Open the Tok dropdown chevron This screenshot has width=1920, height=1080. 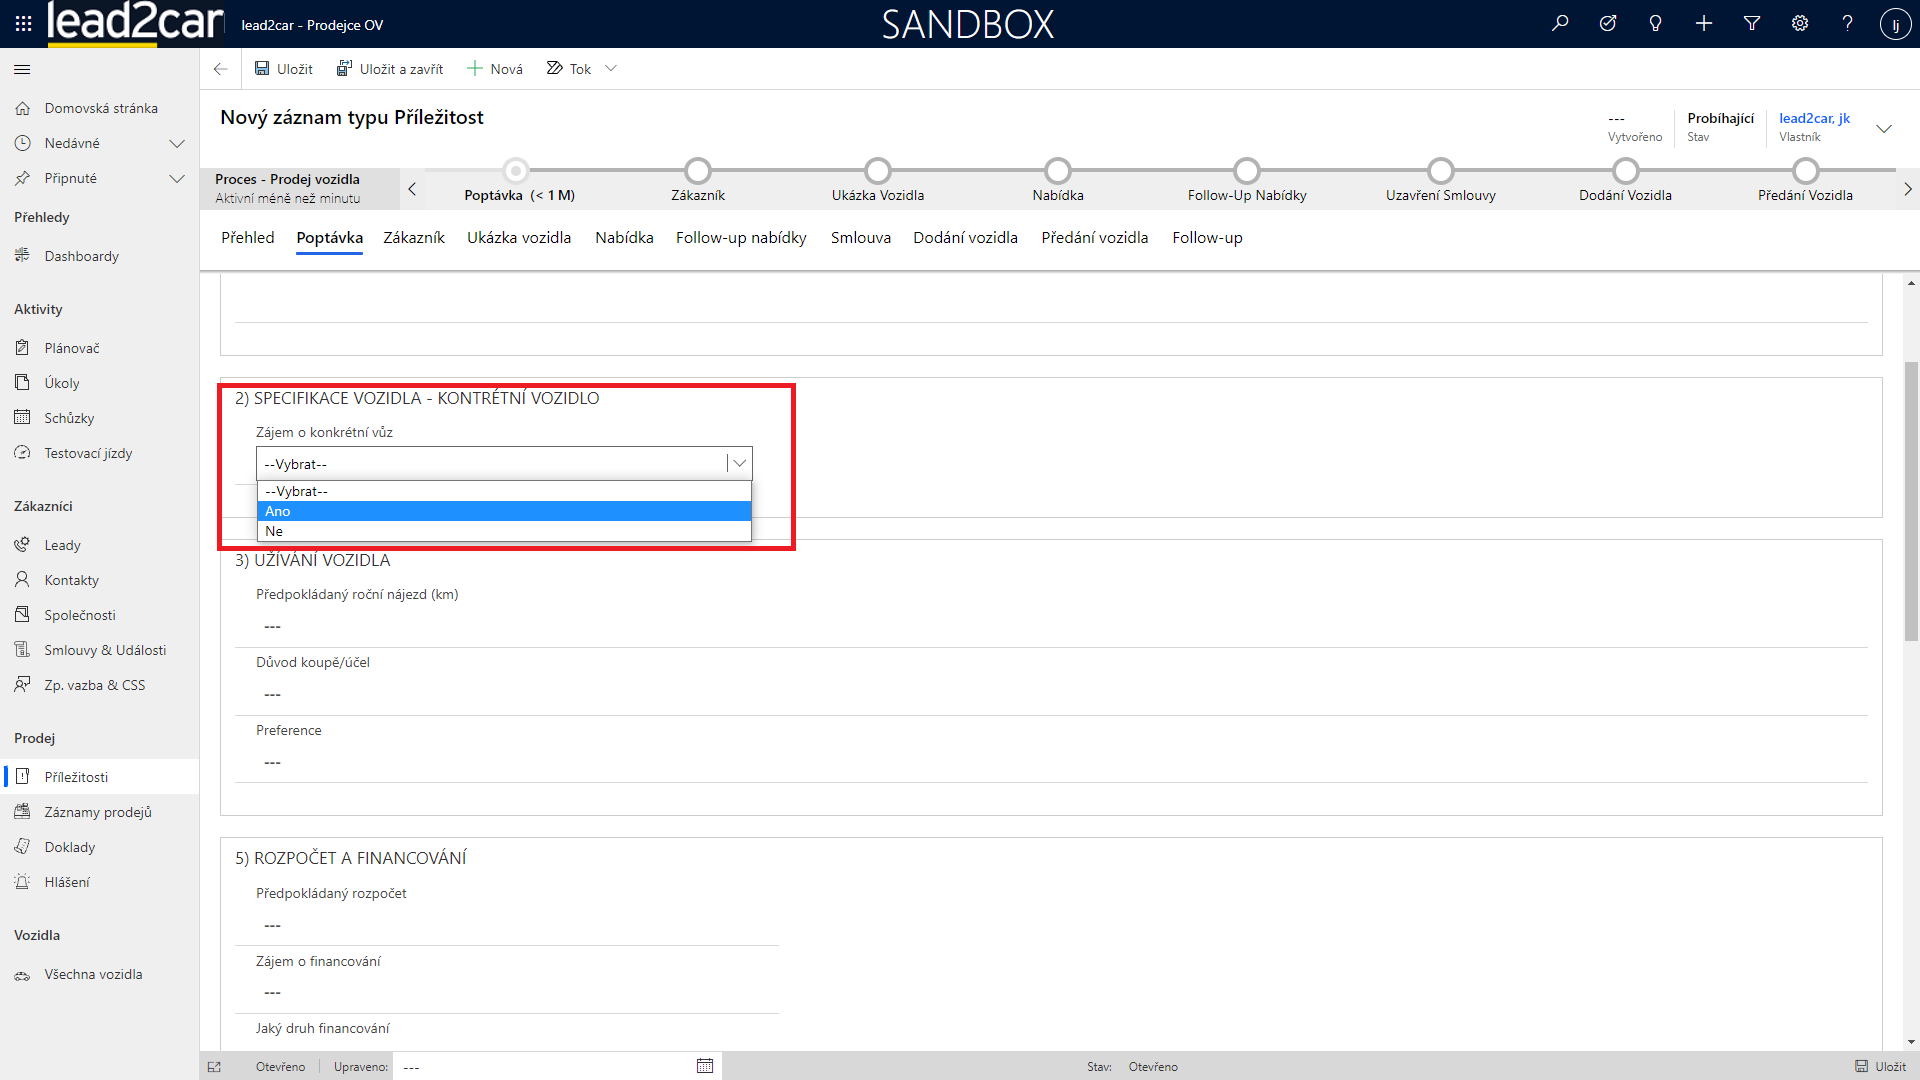click(x=611, y=69)
